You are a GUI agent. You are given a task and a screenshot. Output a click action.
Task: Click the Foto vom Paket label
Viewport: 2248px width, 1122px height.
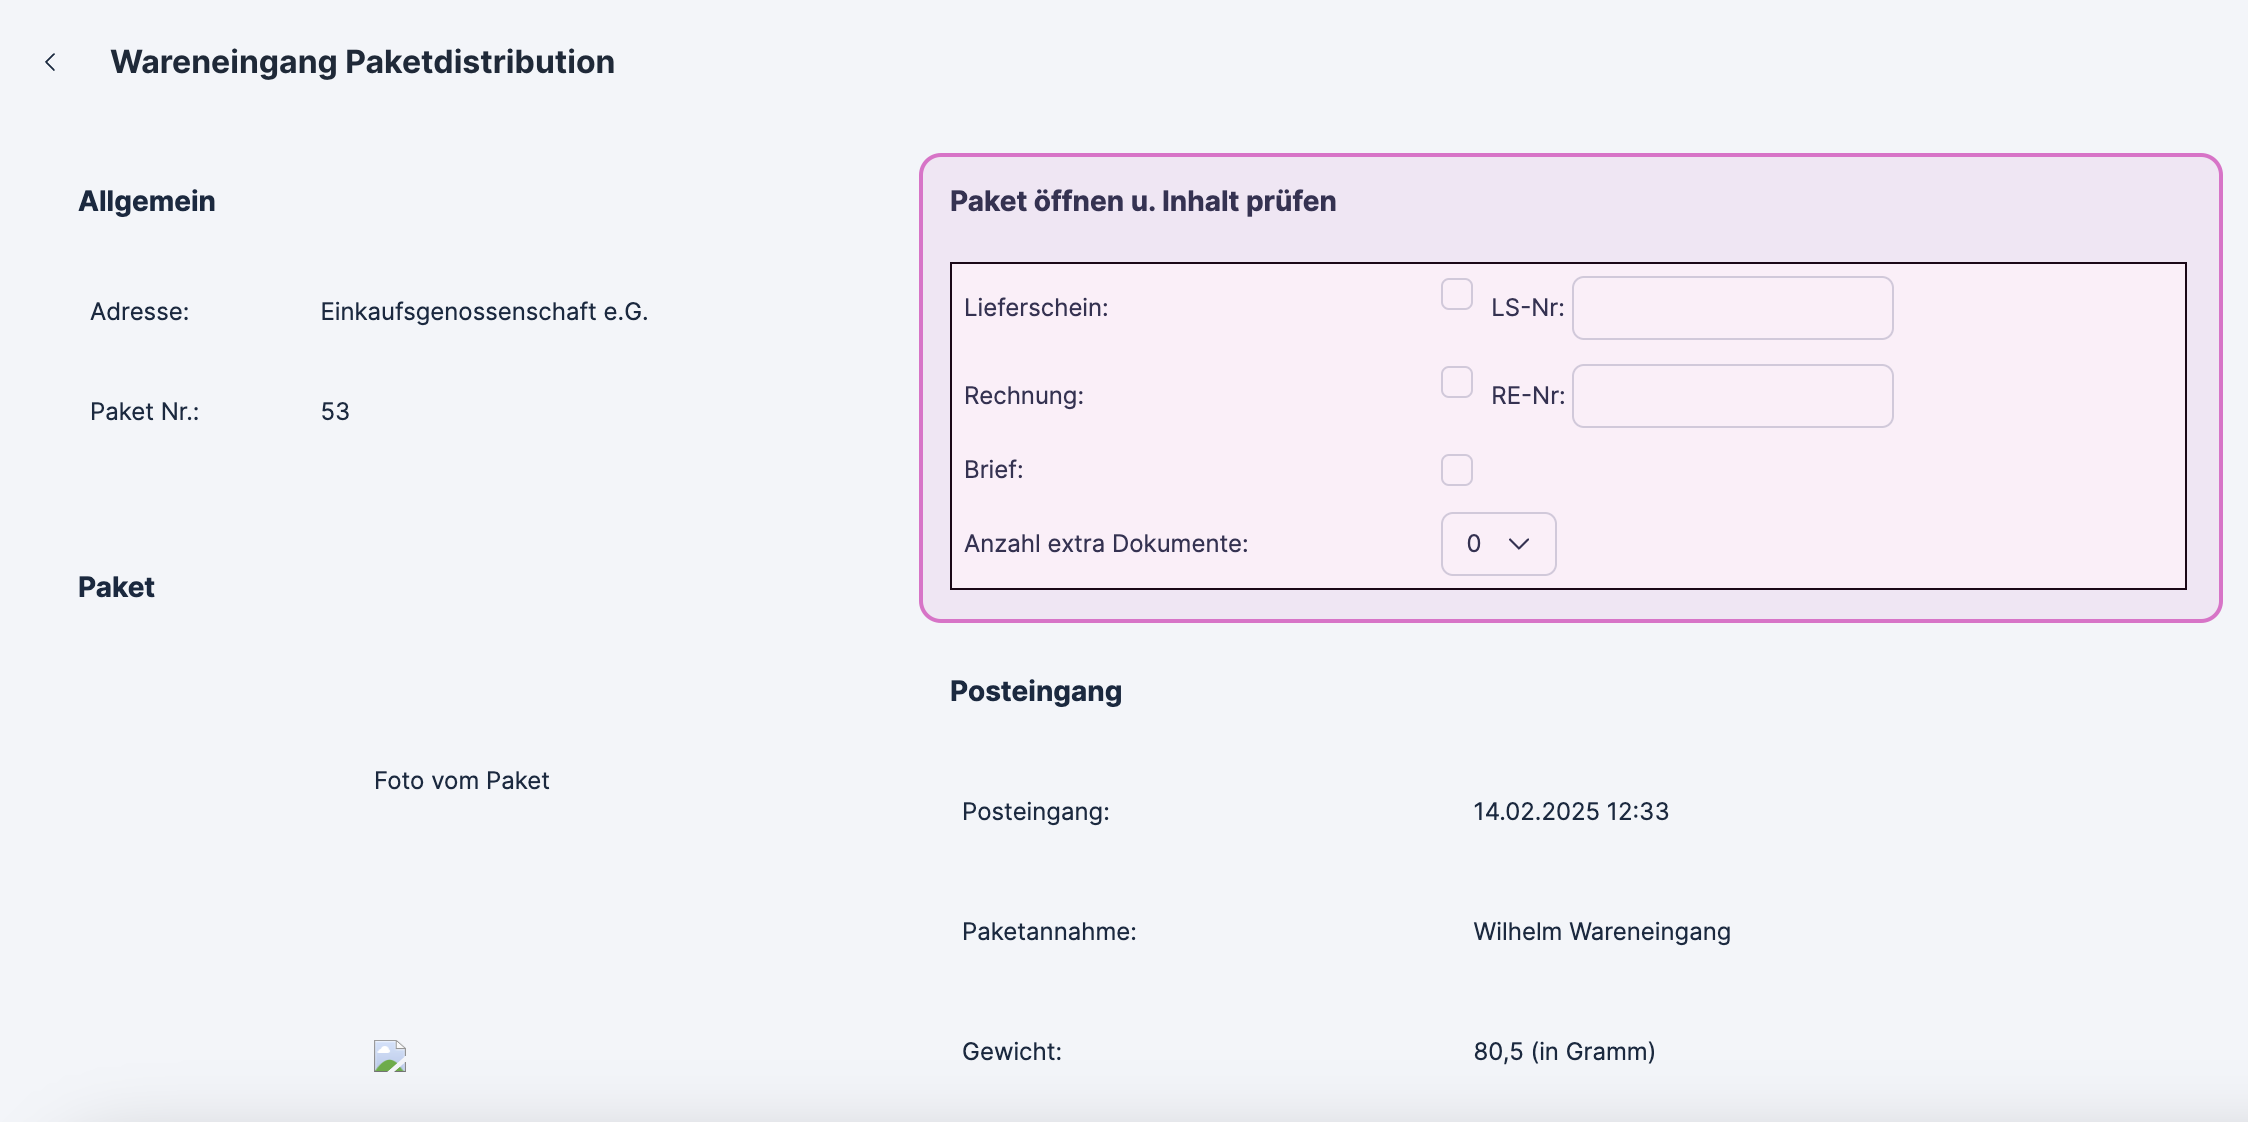tap(461, 781)
